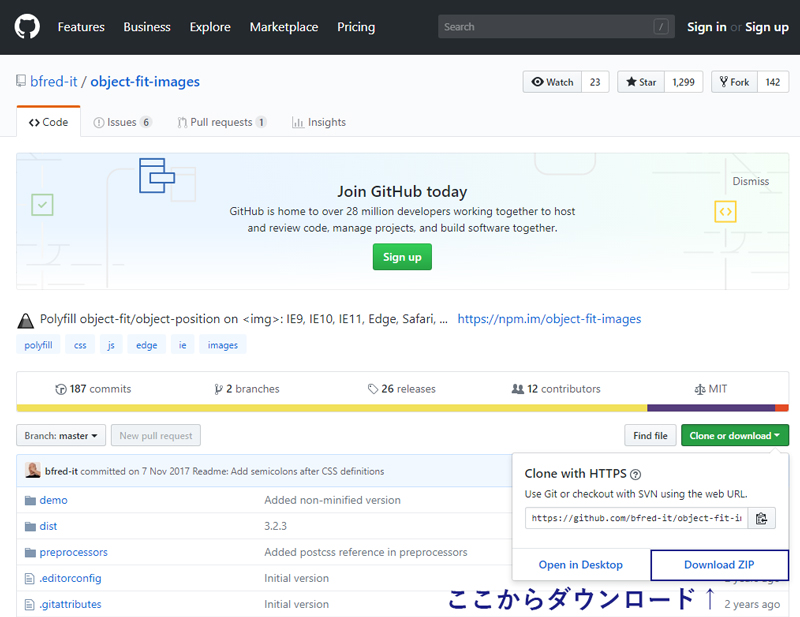
Task: View the 12 contributors
Action: pos(556,389)
